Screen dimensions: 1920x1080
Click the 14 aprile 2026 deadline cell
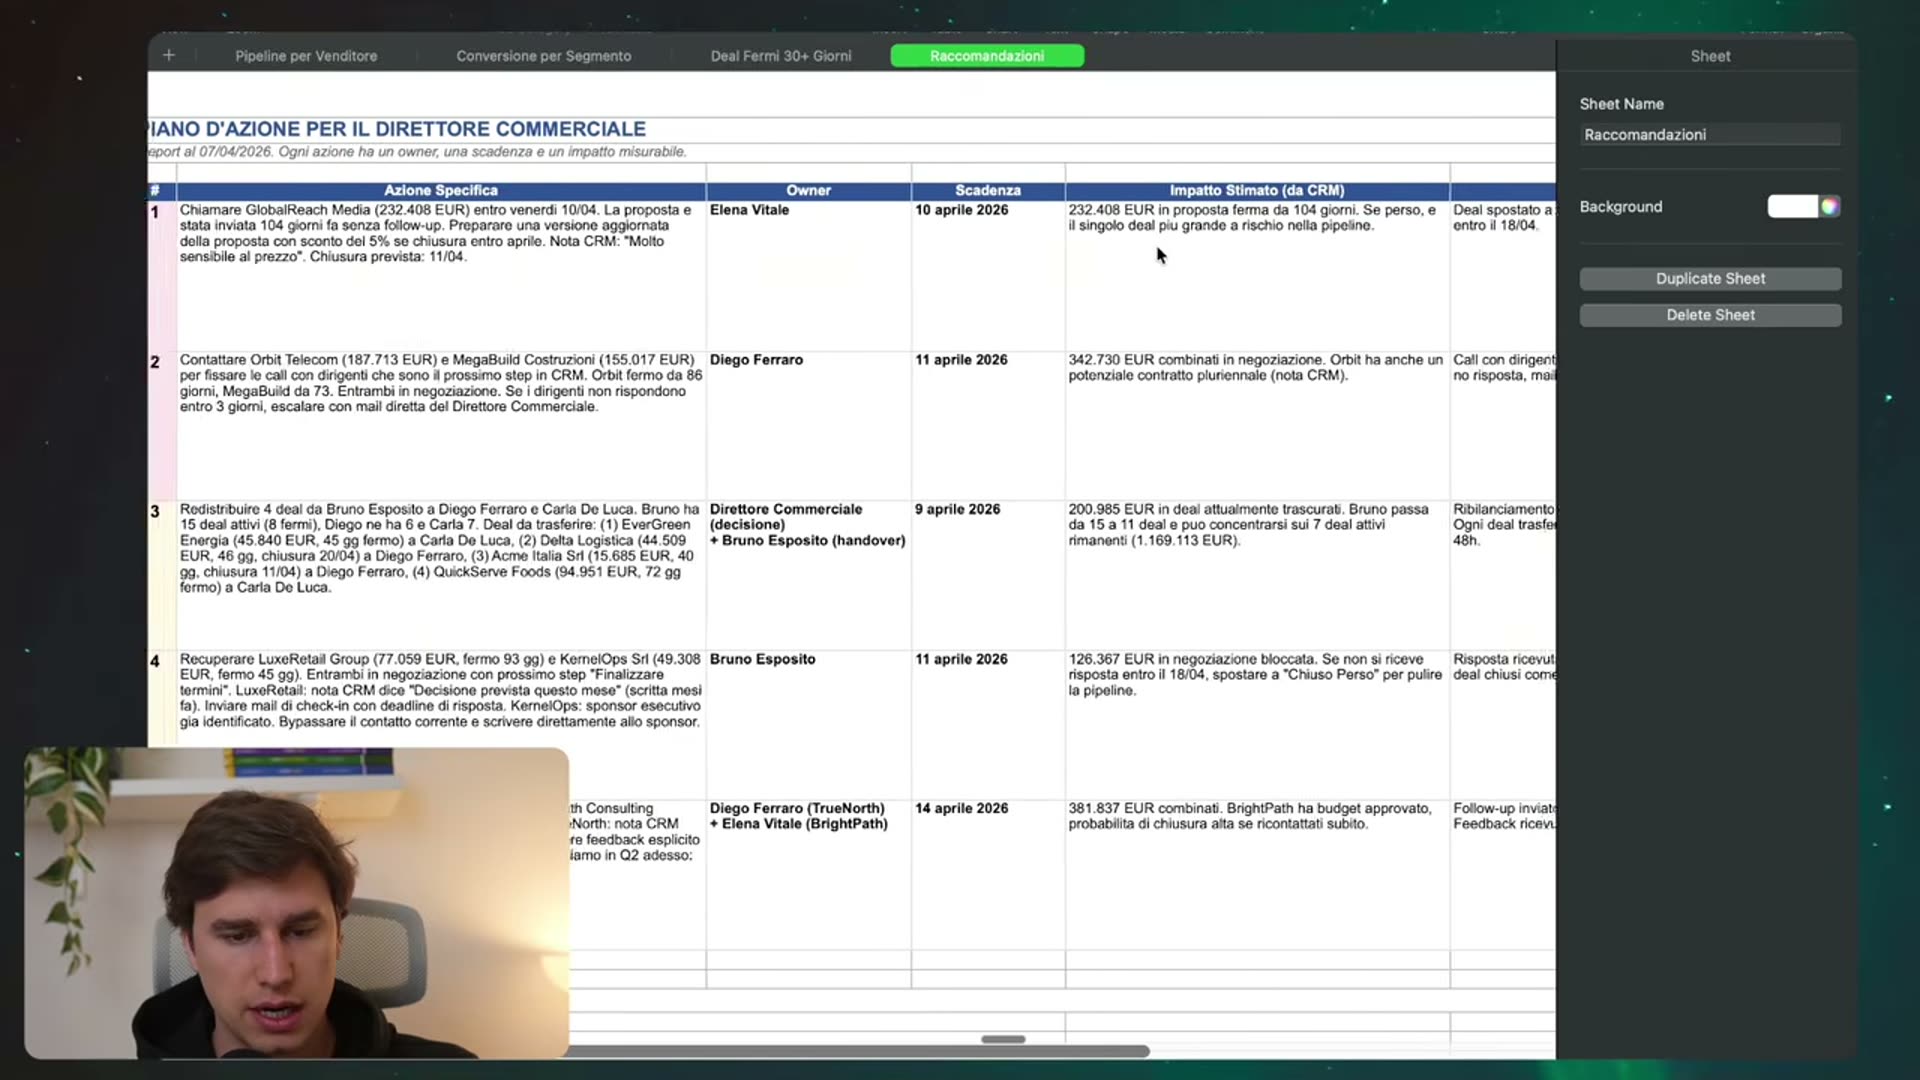point(988,875)
